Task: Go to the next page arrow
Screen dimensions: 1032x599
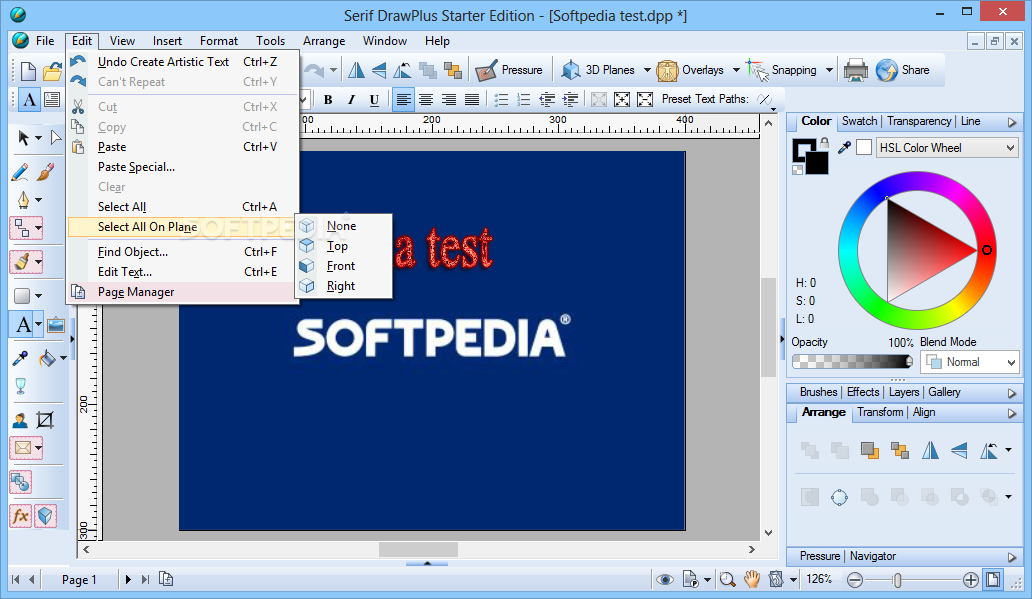Action: (x=128, y=579)
